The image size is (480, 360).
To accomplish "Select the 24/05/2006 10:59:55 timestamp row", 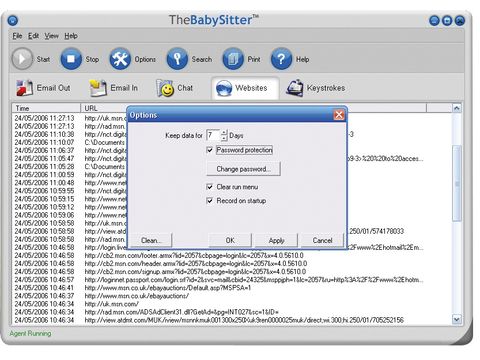I will (44, 191).
